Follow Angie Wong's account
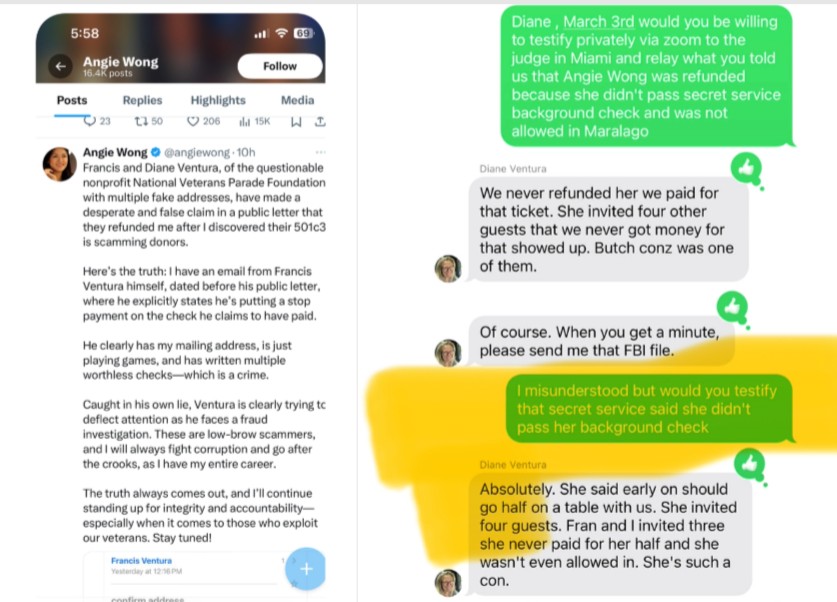Viewport: 837px width, 602px height. coord(280,66)
